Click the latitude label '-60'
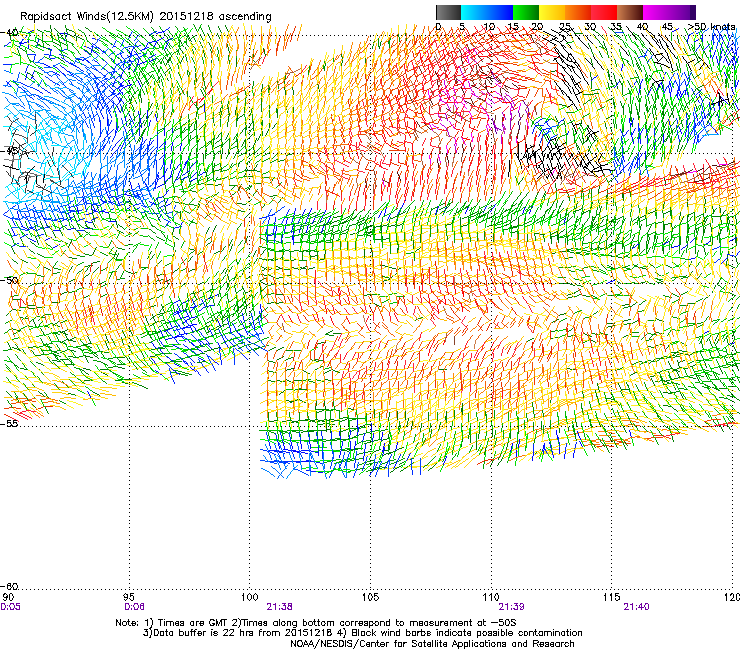 tap(9, 586)
